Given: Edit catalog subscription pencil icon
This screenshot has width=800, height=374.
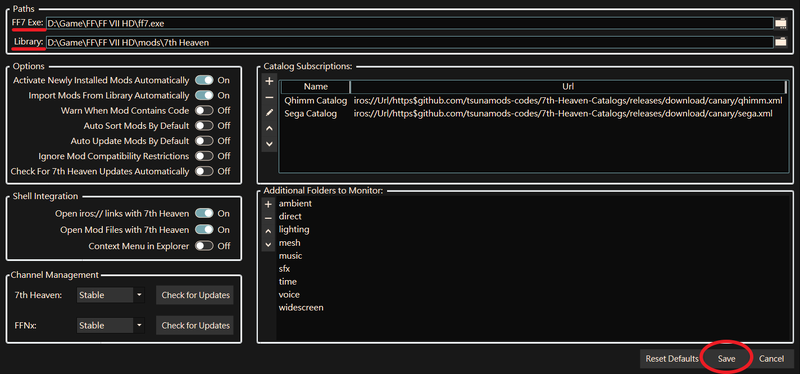Looking at the screenshot, I should pyautogui.click(x=269, y=113).
